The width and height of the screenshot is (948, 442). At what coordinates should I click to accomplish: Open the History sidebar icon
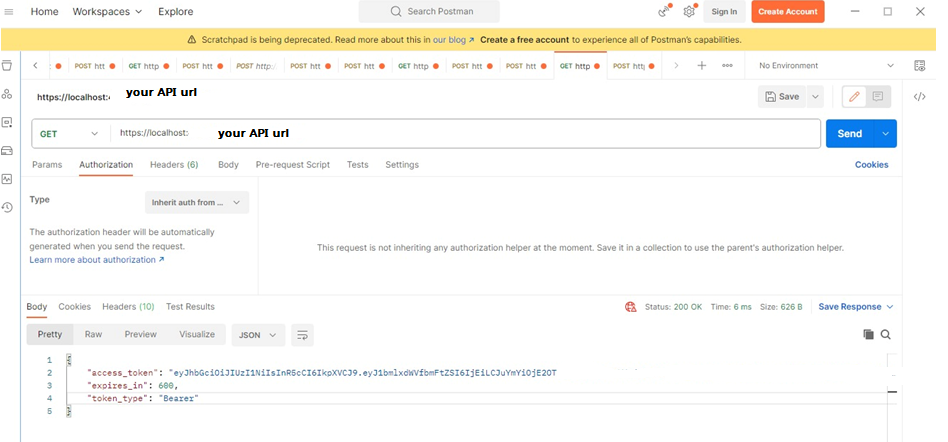pos(7,207)
